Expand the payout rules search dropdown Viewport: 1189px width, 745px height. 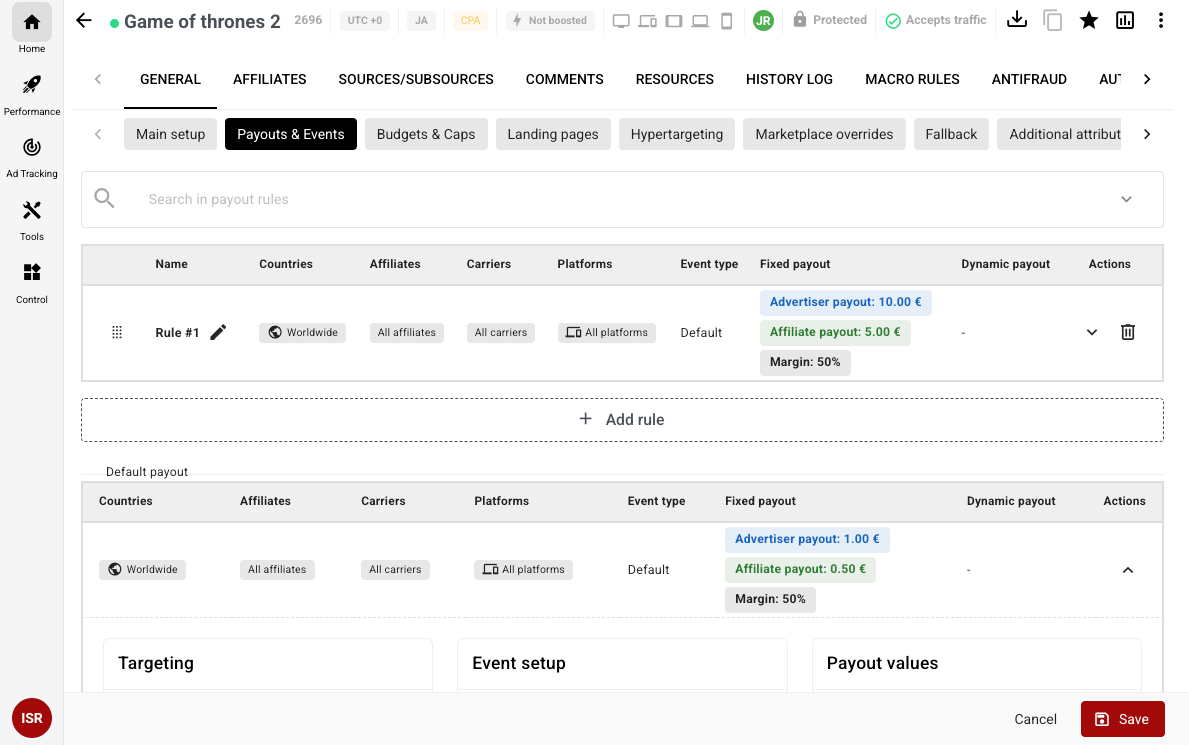point(1126,199)
